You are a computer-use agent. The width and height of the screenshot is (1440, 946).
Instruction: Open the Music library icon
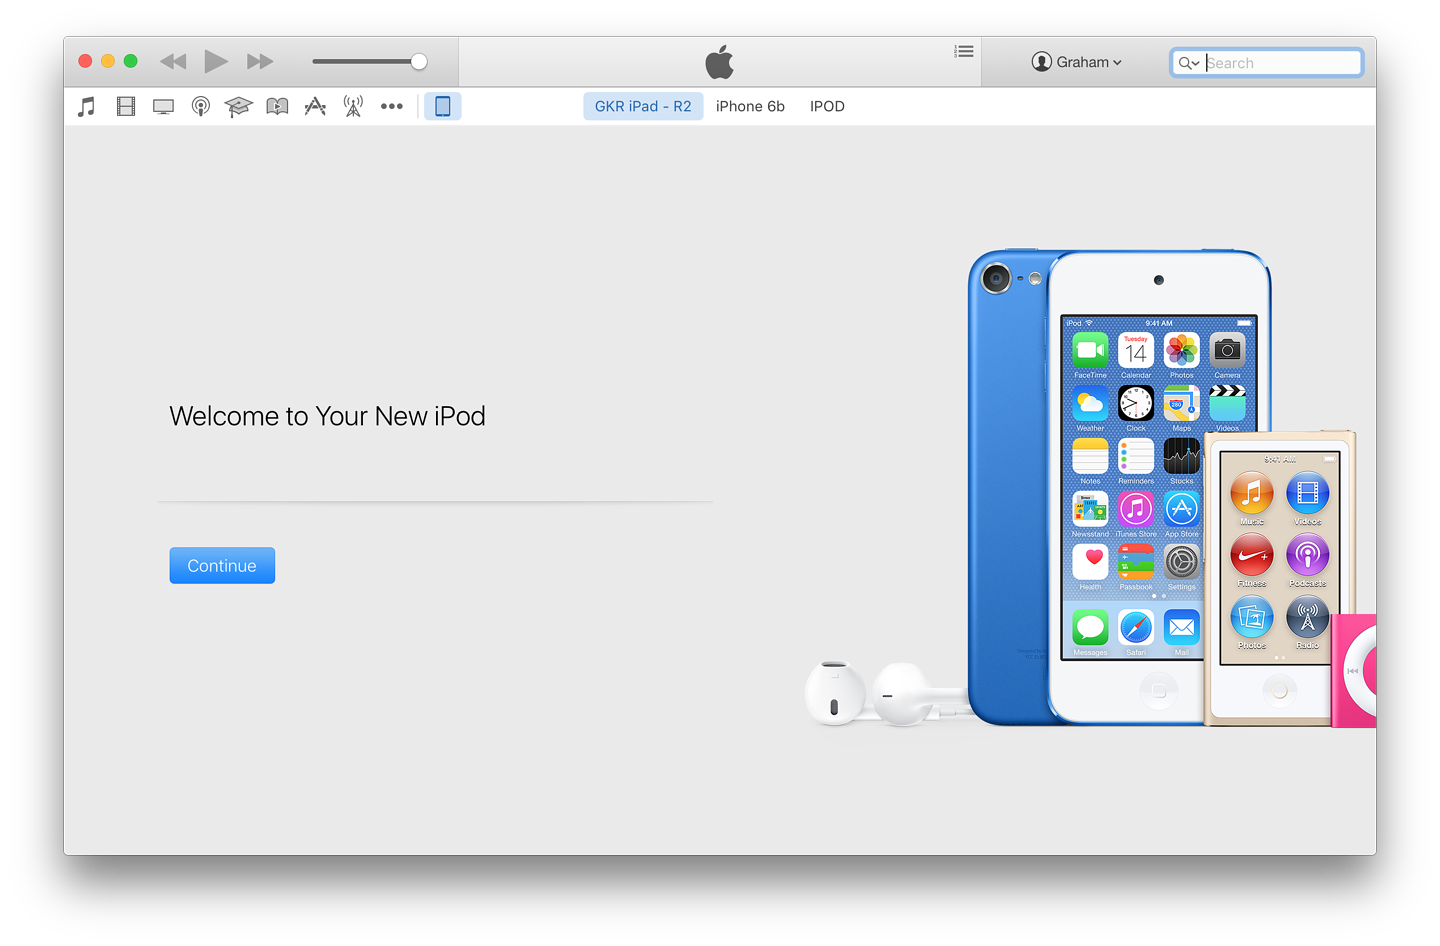tap(87, 106)
